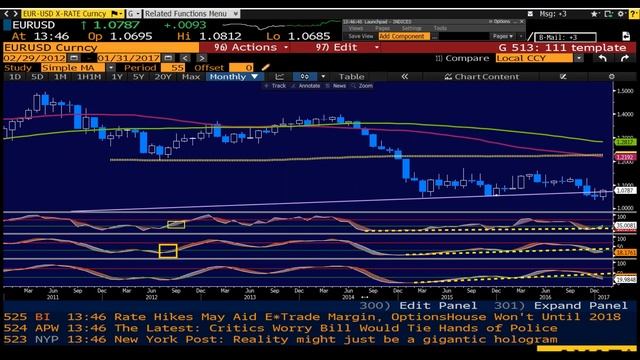Viewport: 640px width, 360px height.
Task: Open the Msg envelope icon
Action: tap(530, 14)
